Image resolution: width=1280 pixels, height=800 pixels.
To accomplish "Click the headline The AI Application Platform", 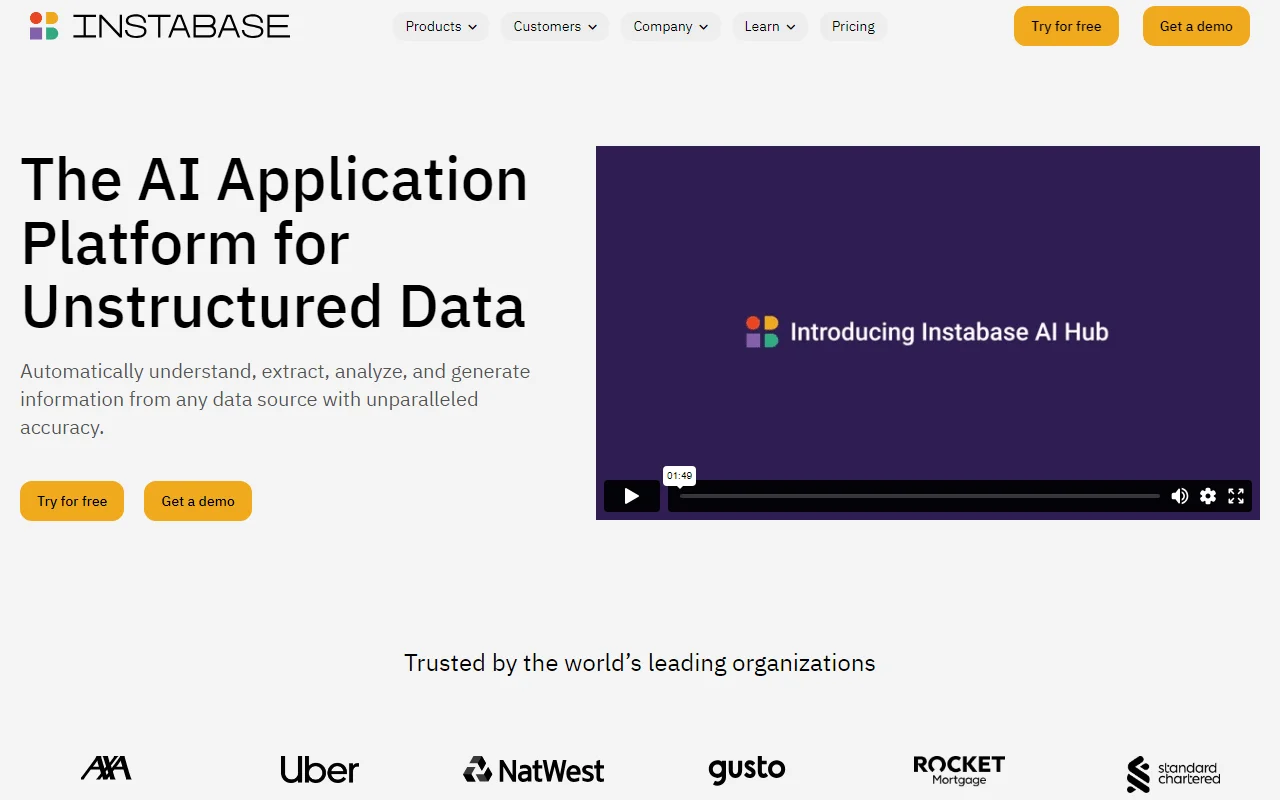I will coord(274,243).
